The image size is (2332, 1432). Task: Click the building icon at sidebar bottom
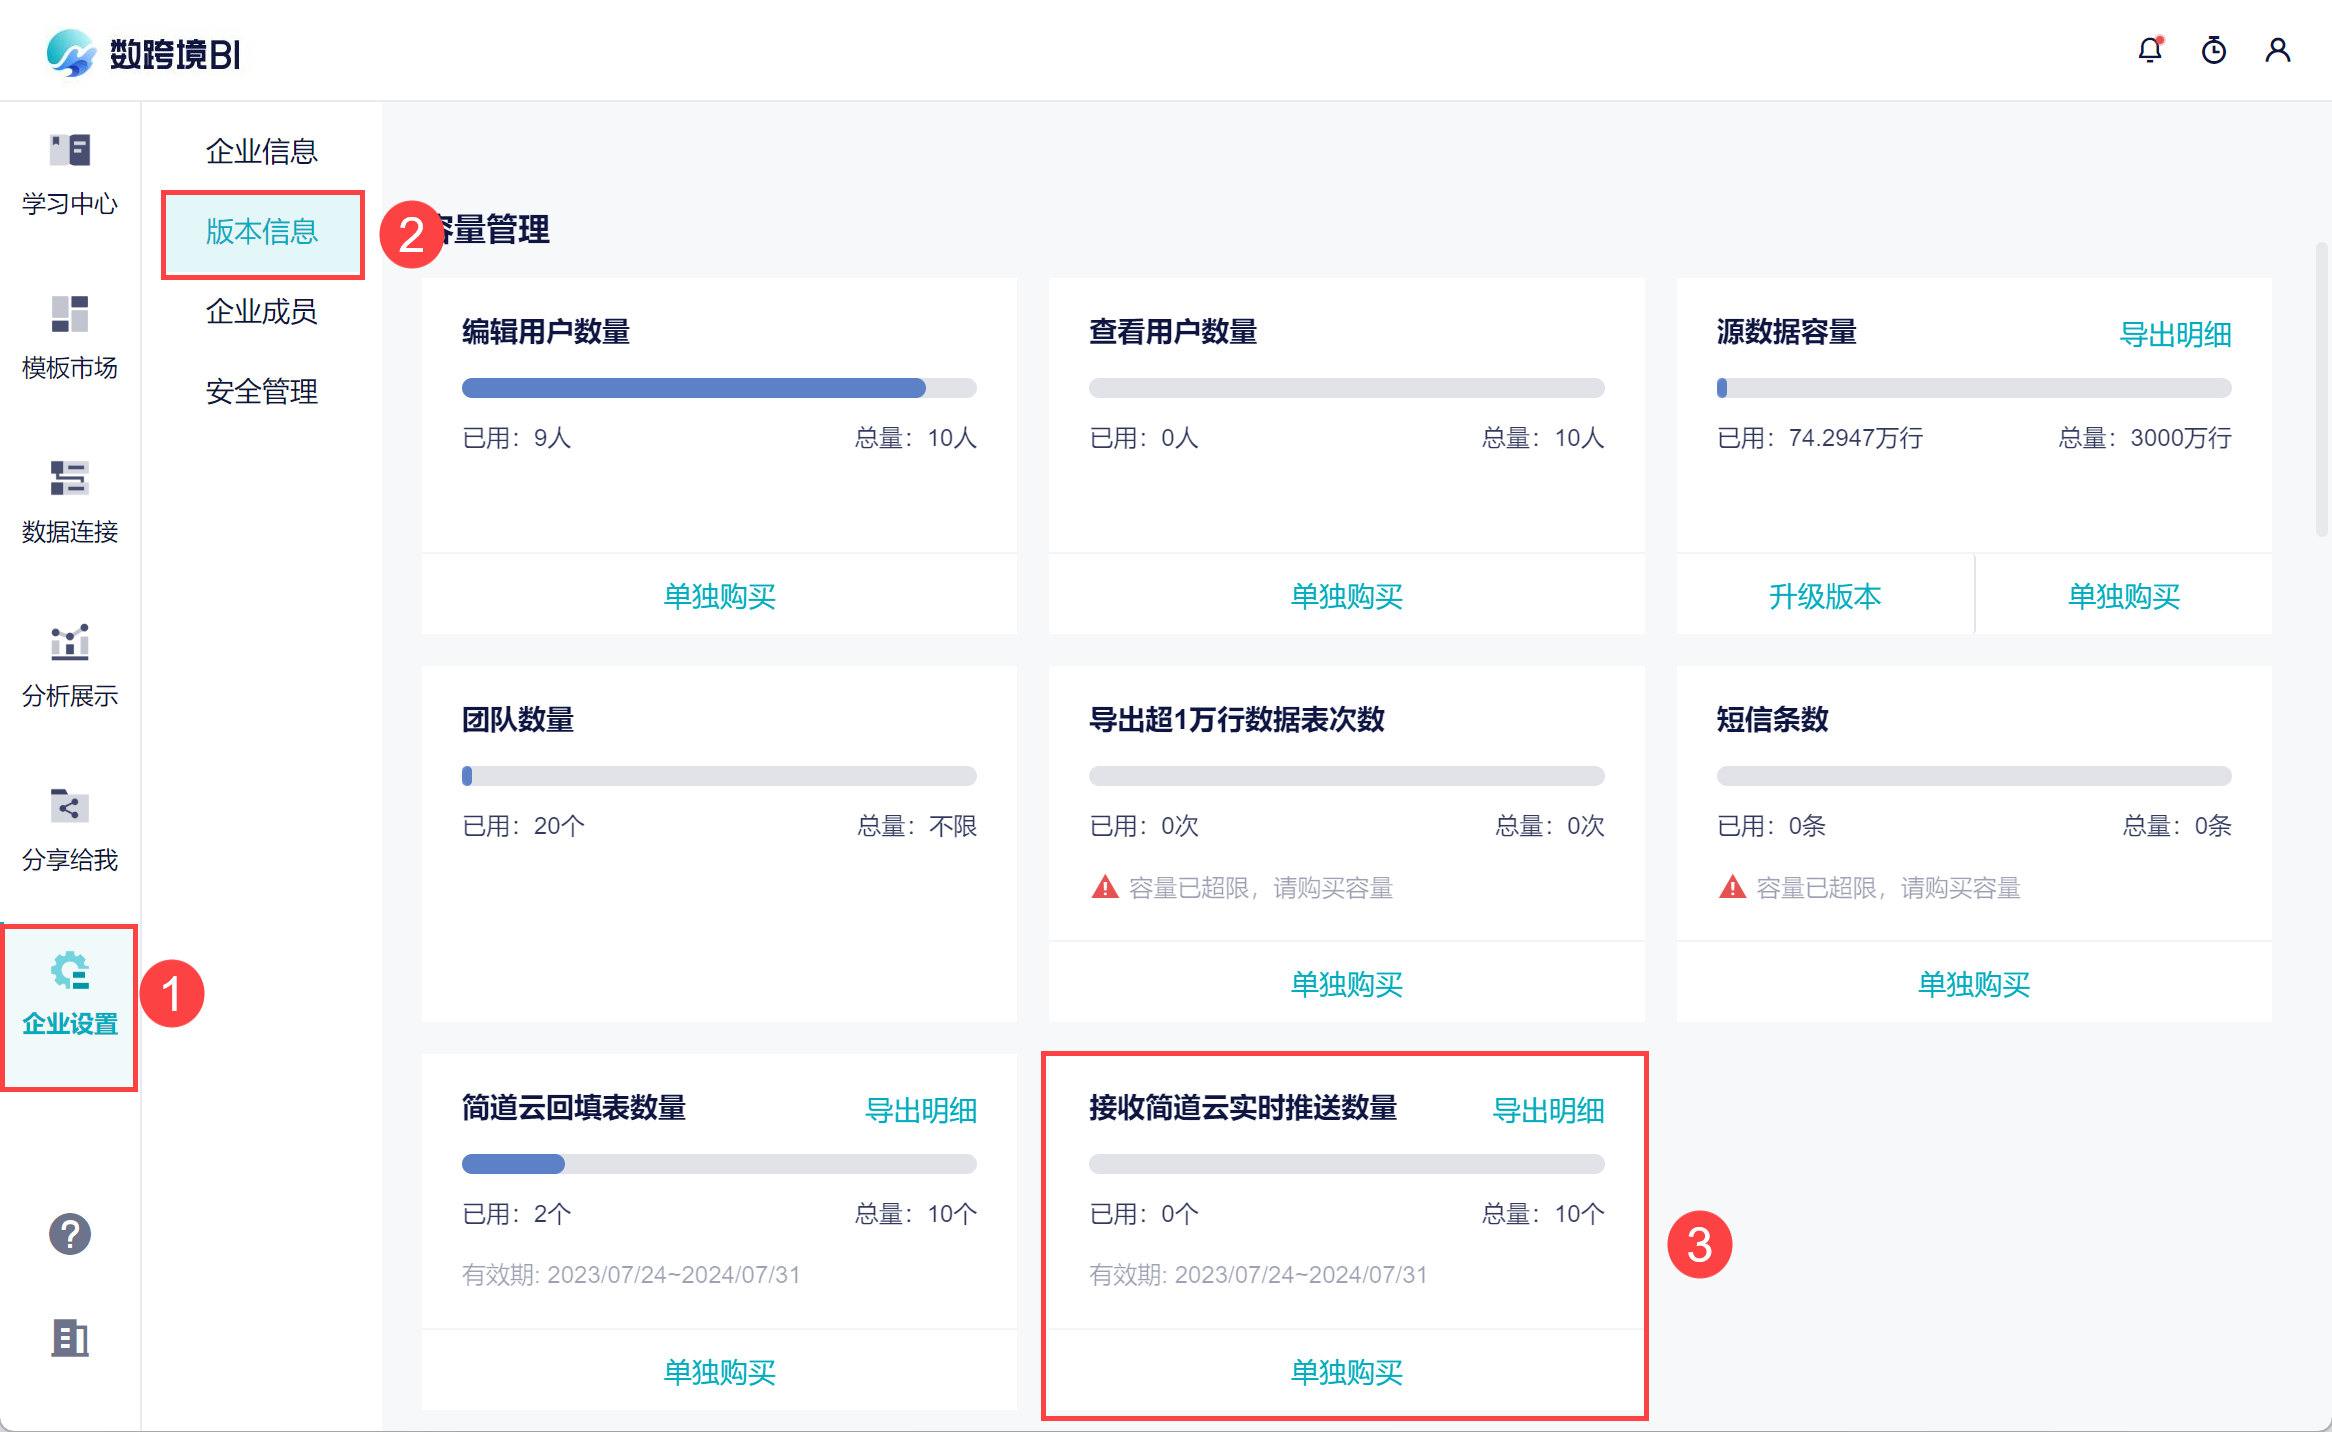[70, 1338]
